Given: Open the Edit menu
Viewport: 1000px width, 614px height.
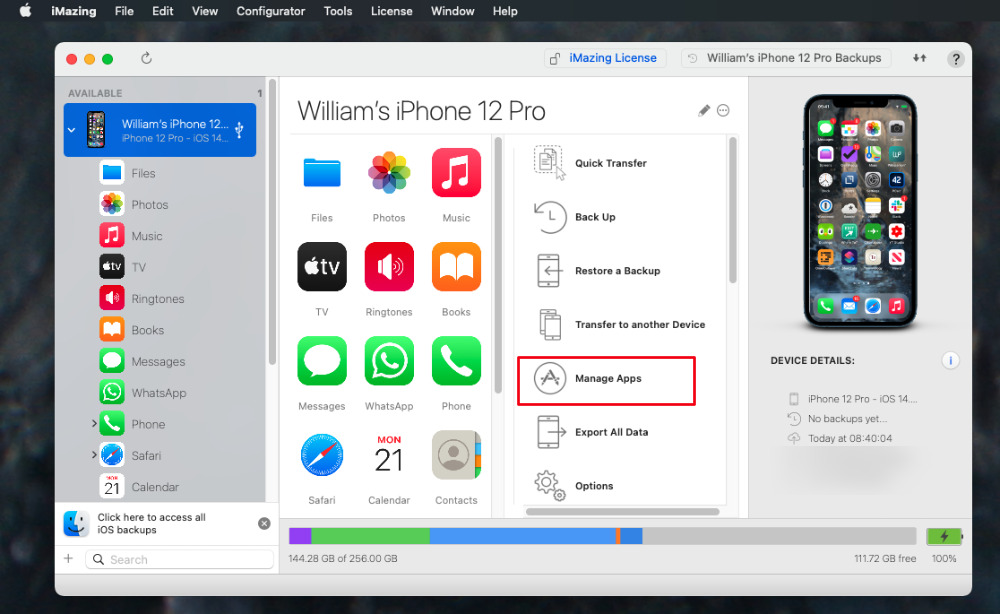Looking at the screenshot, I should tap(163, 11).
